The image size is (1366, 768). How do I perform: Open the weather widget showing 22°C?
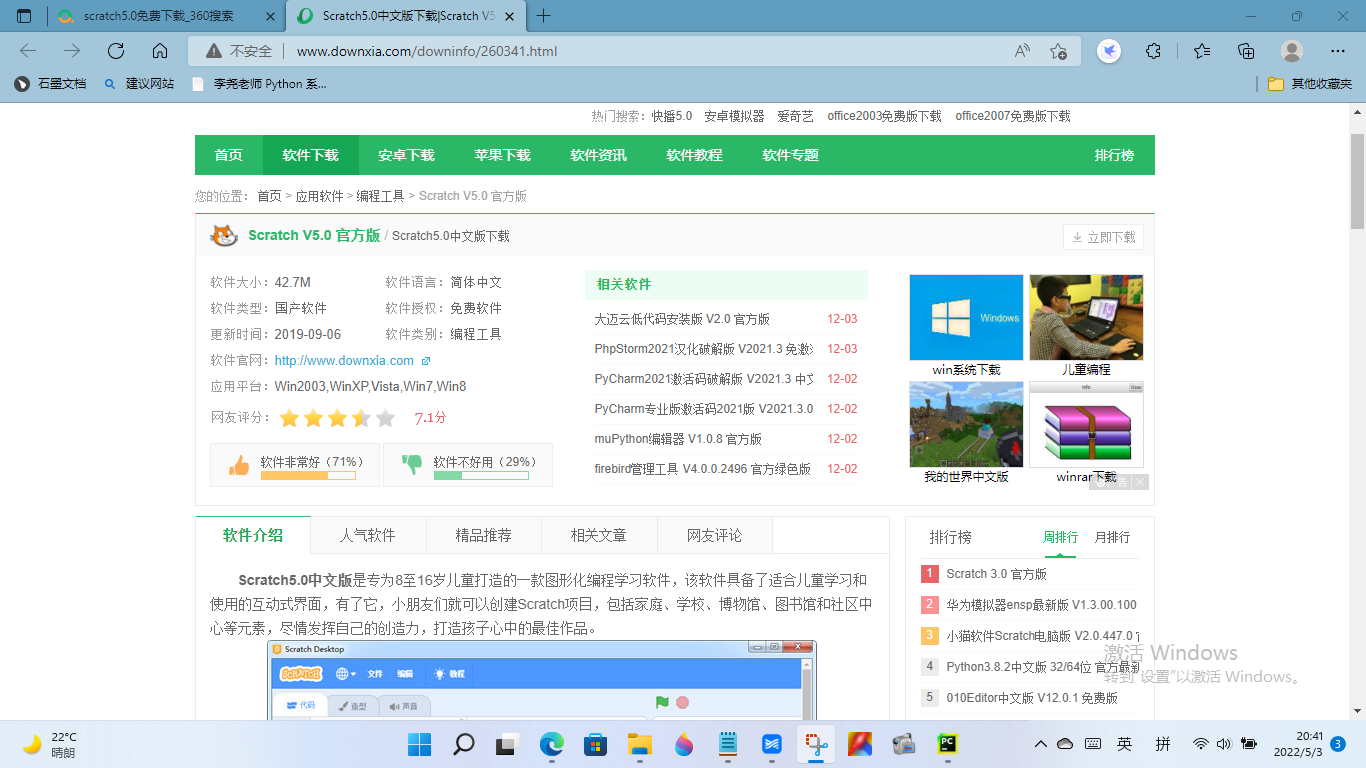tap(50, 744)
